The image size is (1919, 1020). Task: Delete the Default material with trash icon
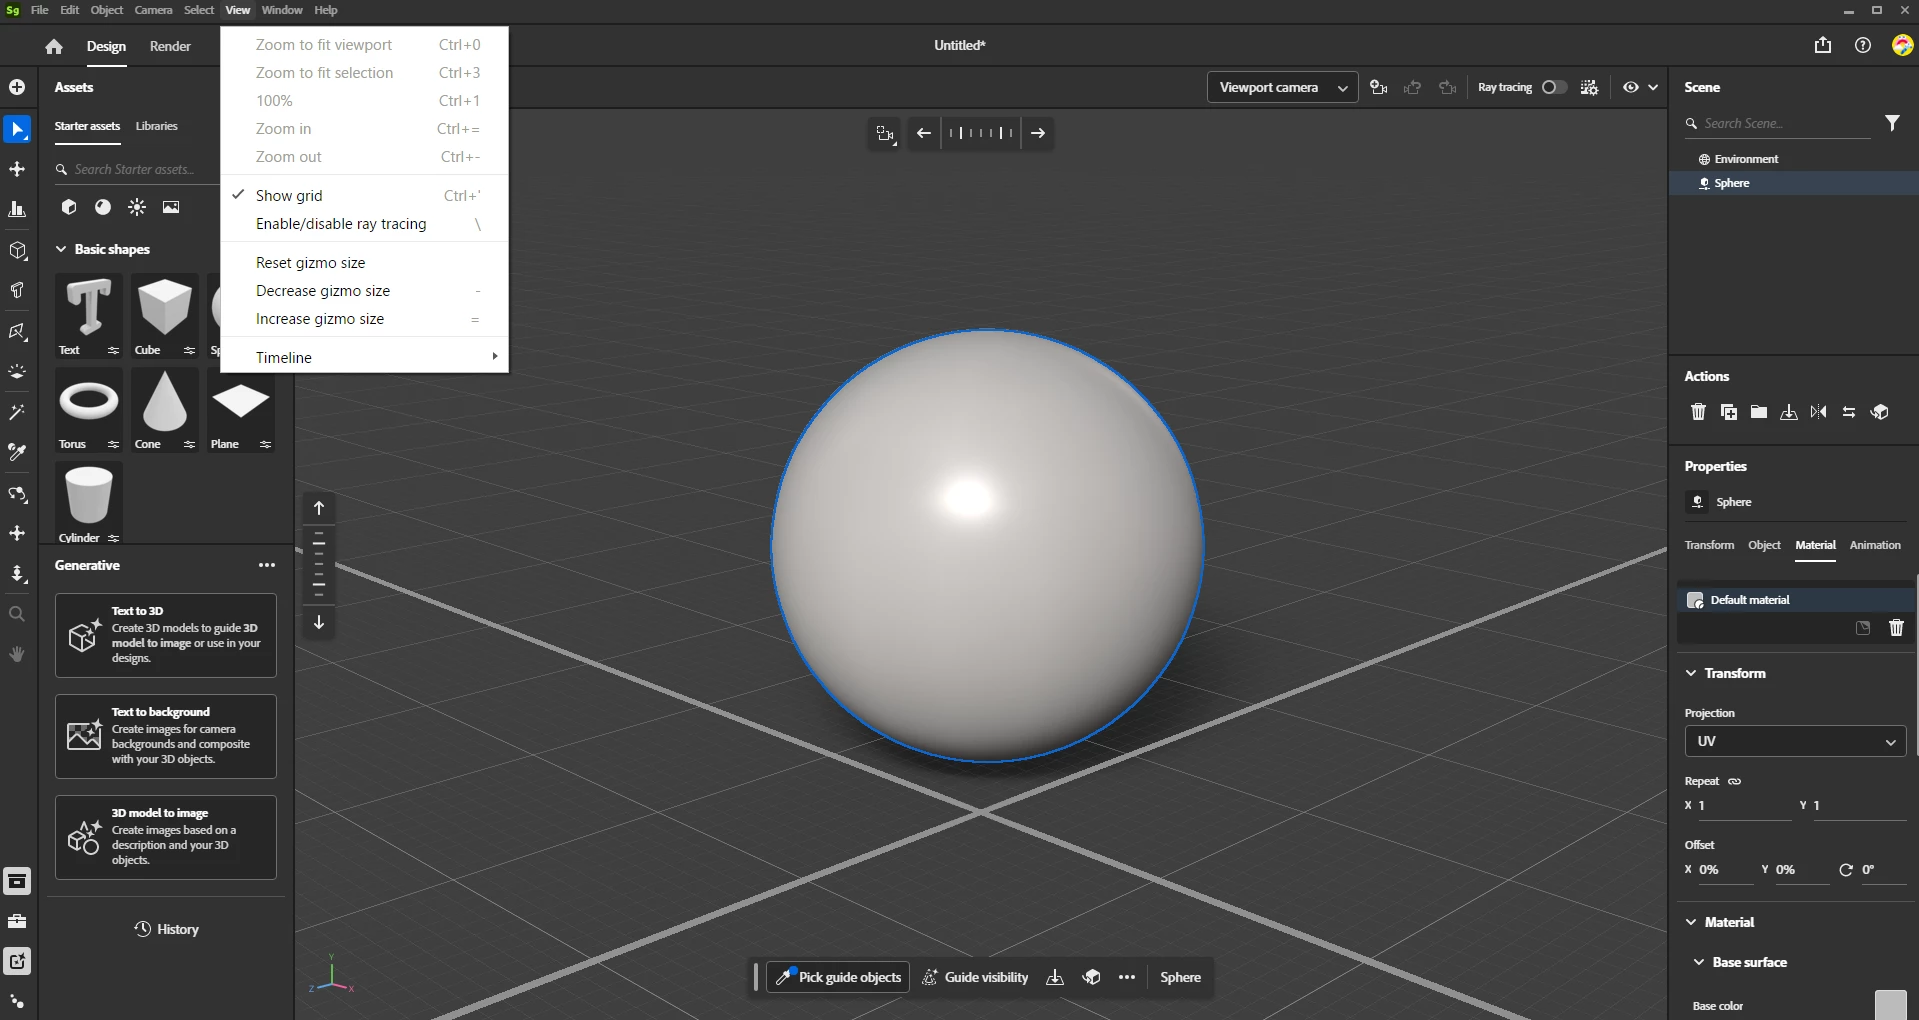[x=1896, y=628]
